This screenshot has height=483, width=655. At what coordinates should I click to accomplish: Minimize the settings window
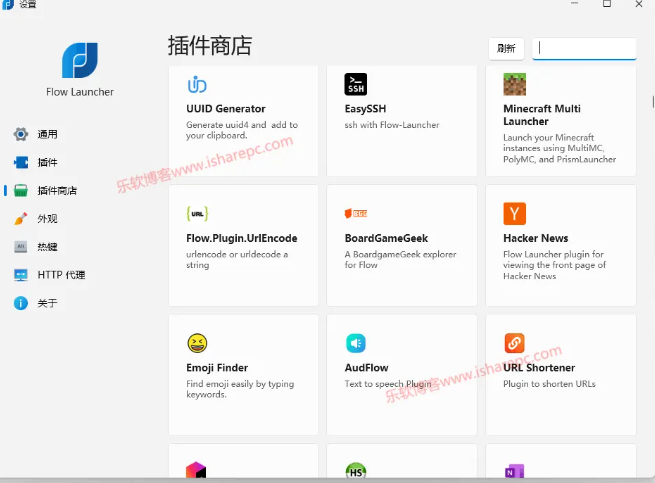(574, 4)
